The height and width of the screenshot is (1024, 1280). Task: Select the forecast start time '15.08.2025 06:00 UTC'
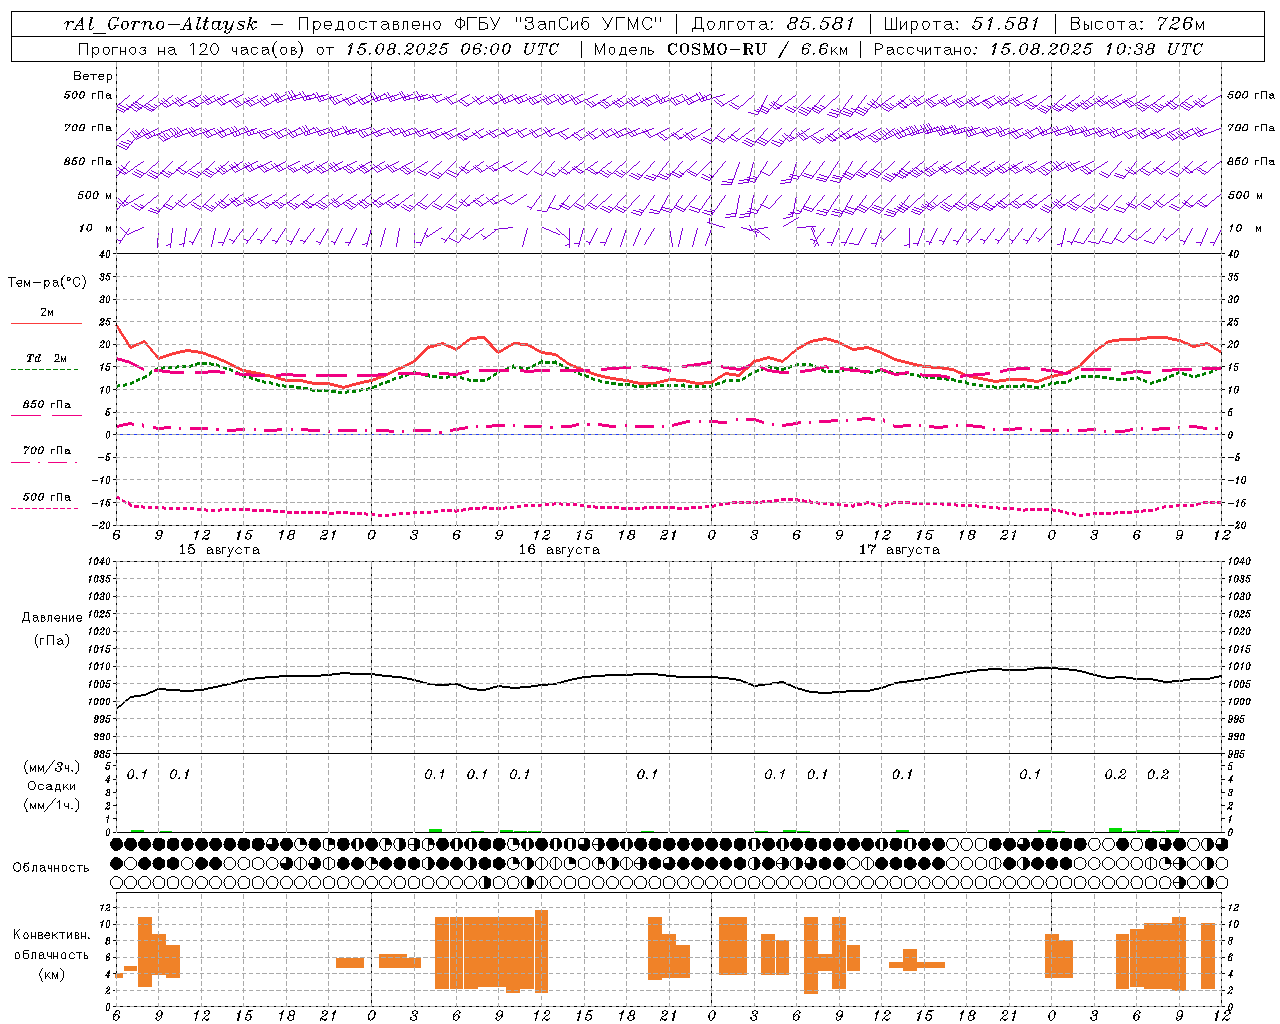tap(452, 49)
